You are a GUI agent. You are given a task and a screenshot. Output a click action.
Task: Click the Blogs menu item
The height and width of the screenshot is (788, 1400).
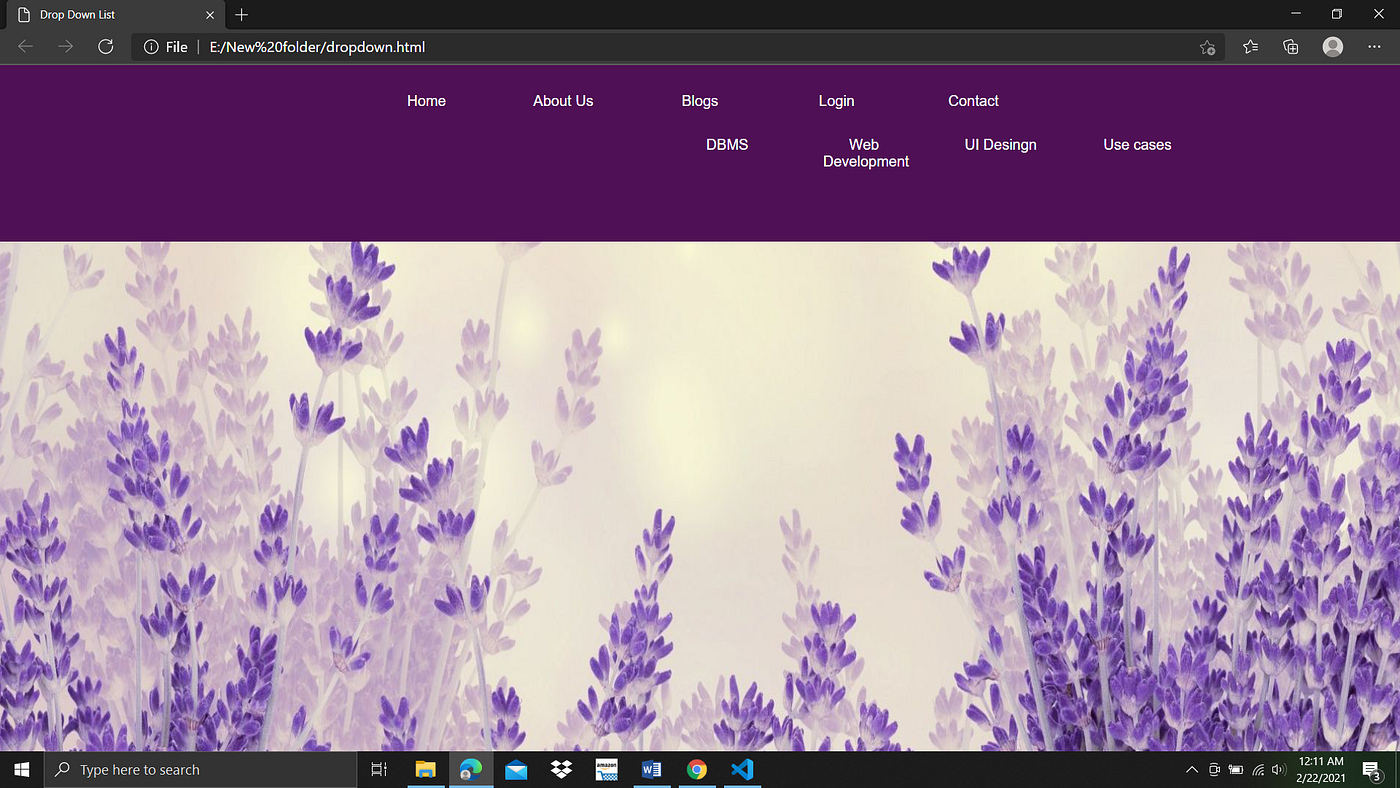(700, 101)
